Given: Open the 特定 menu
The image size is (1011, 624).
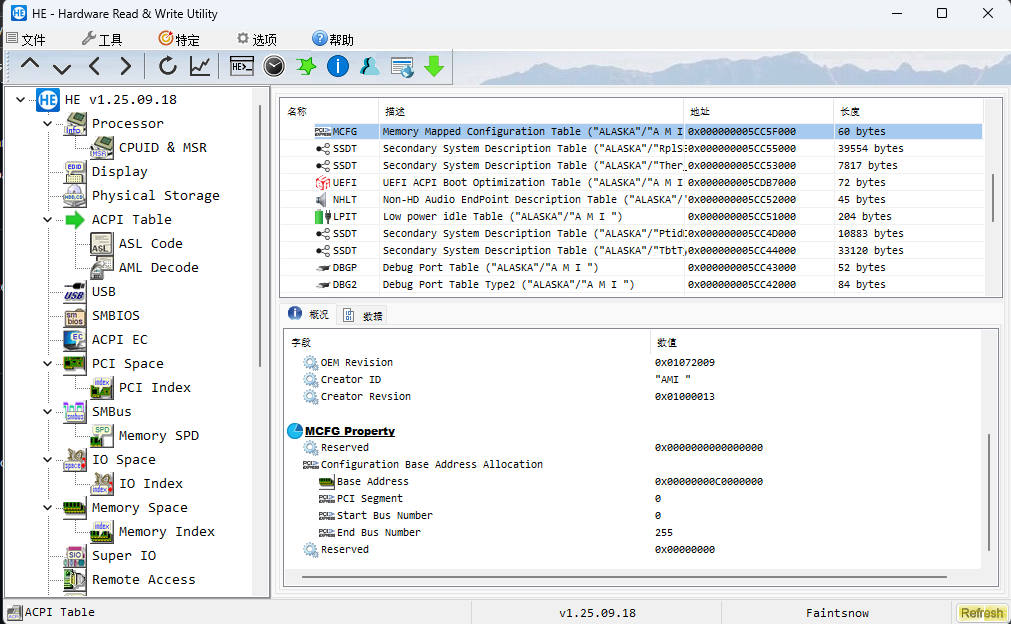Looking at the screenshot, I should click(x=179, y=39).
